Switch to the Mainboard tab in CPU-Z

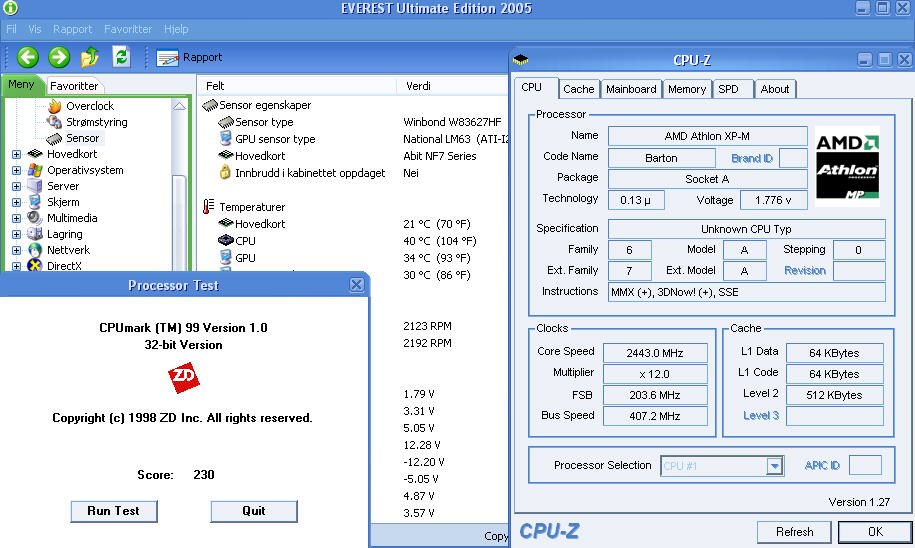(631, 89)
